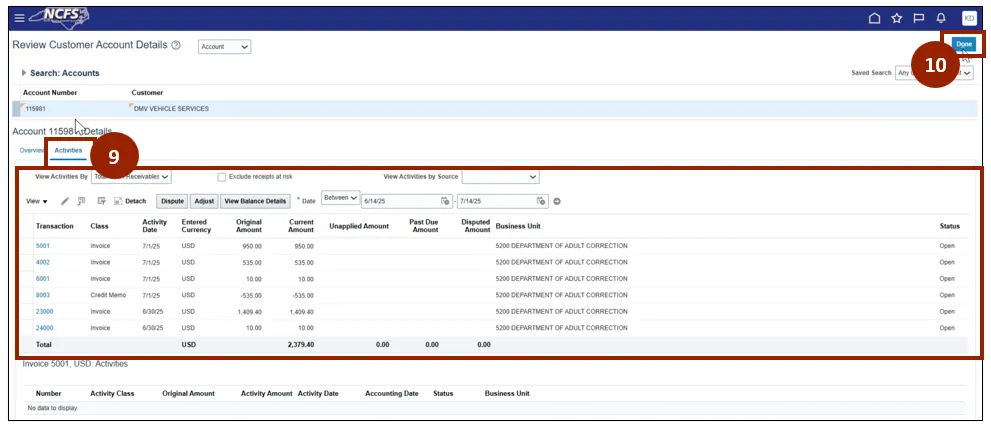Open transaction 23000 link
This screenshot has width=991, height=428.
pyautogui.click(x=44, y=311)
